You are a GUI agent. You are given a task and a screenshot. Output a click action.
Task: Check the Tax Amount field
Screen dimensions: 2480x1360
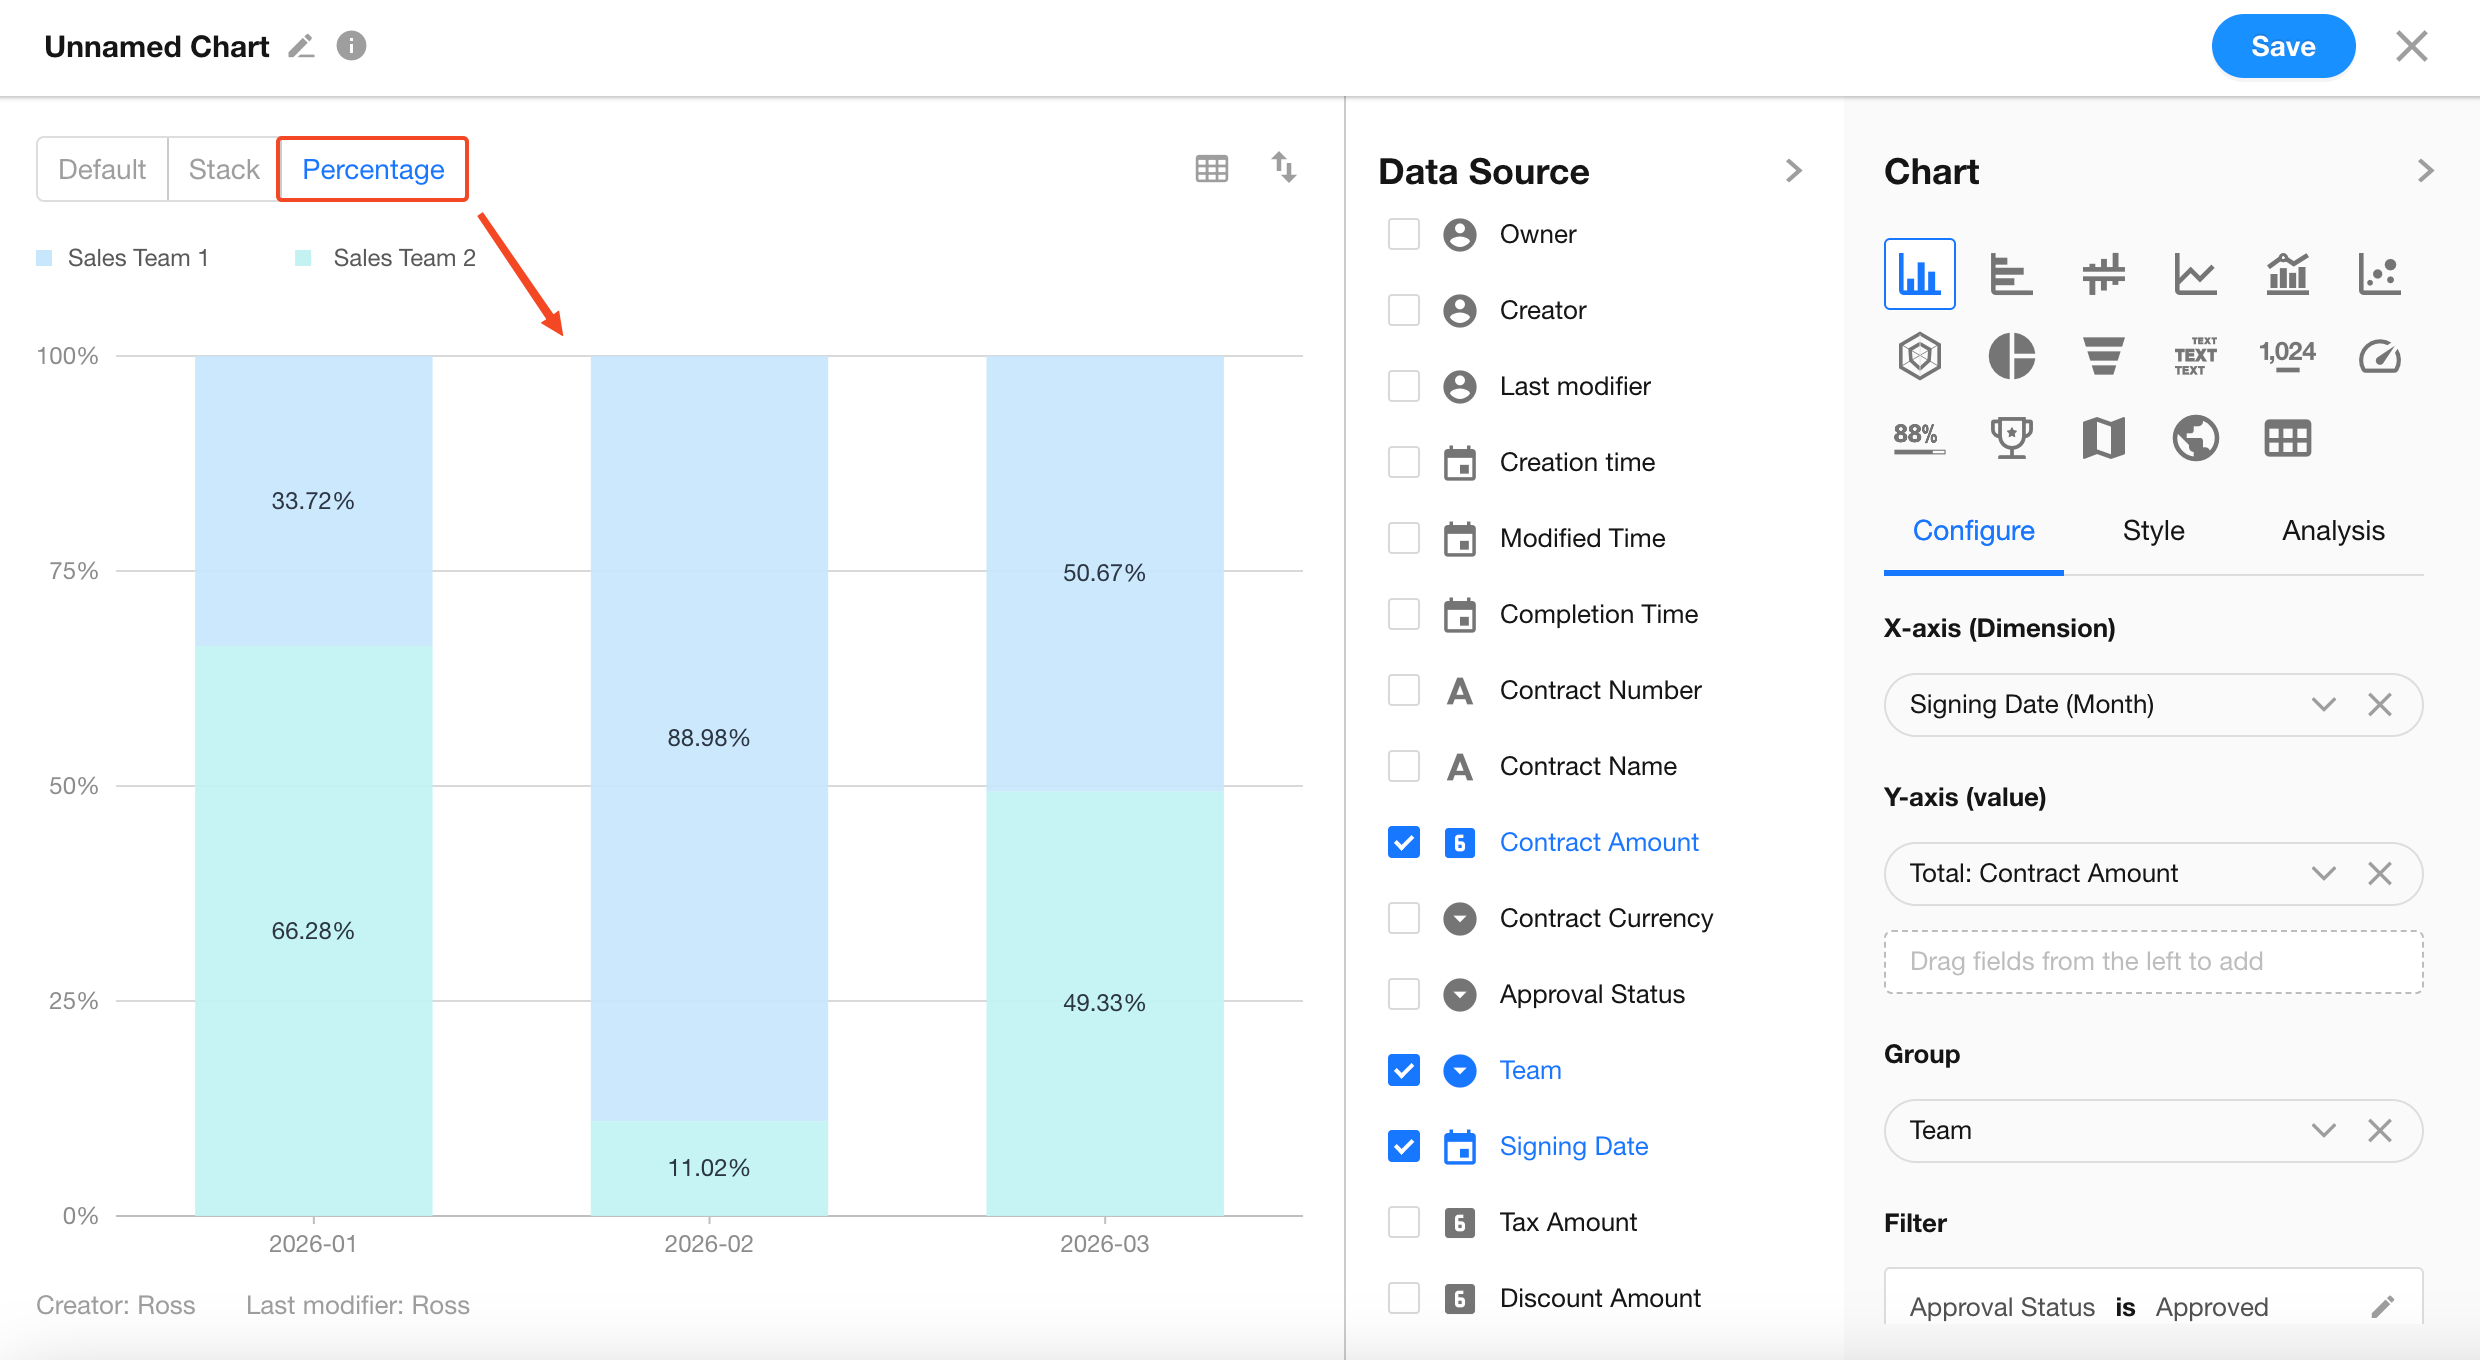(1403, 1222)
